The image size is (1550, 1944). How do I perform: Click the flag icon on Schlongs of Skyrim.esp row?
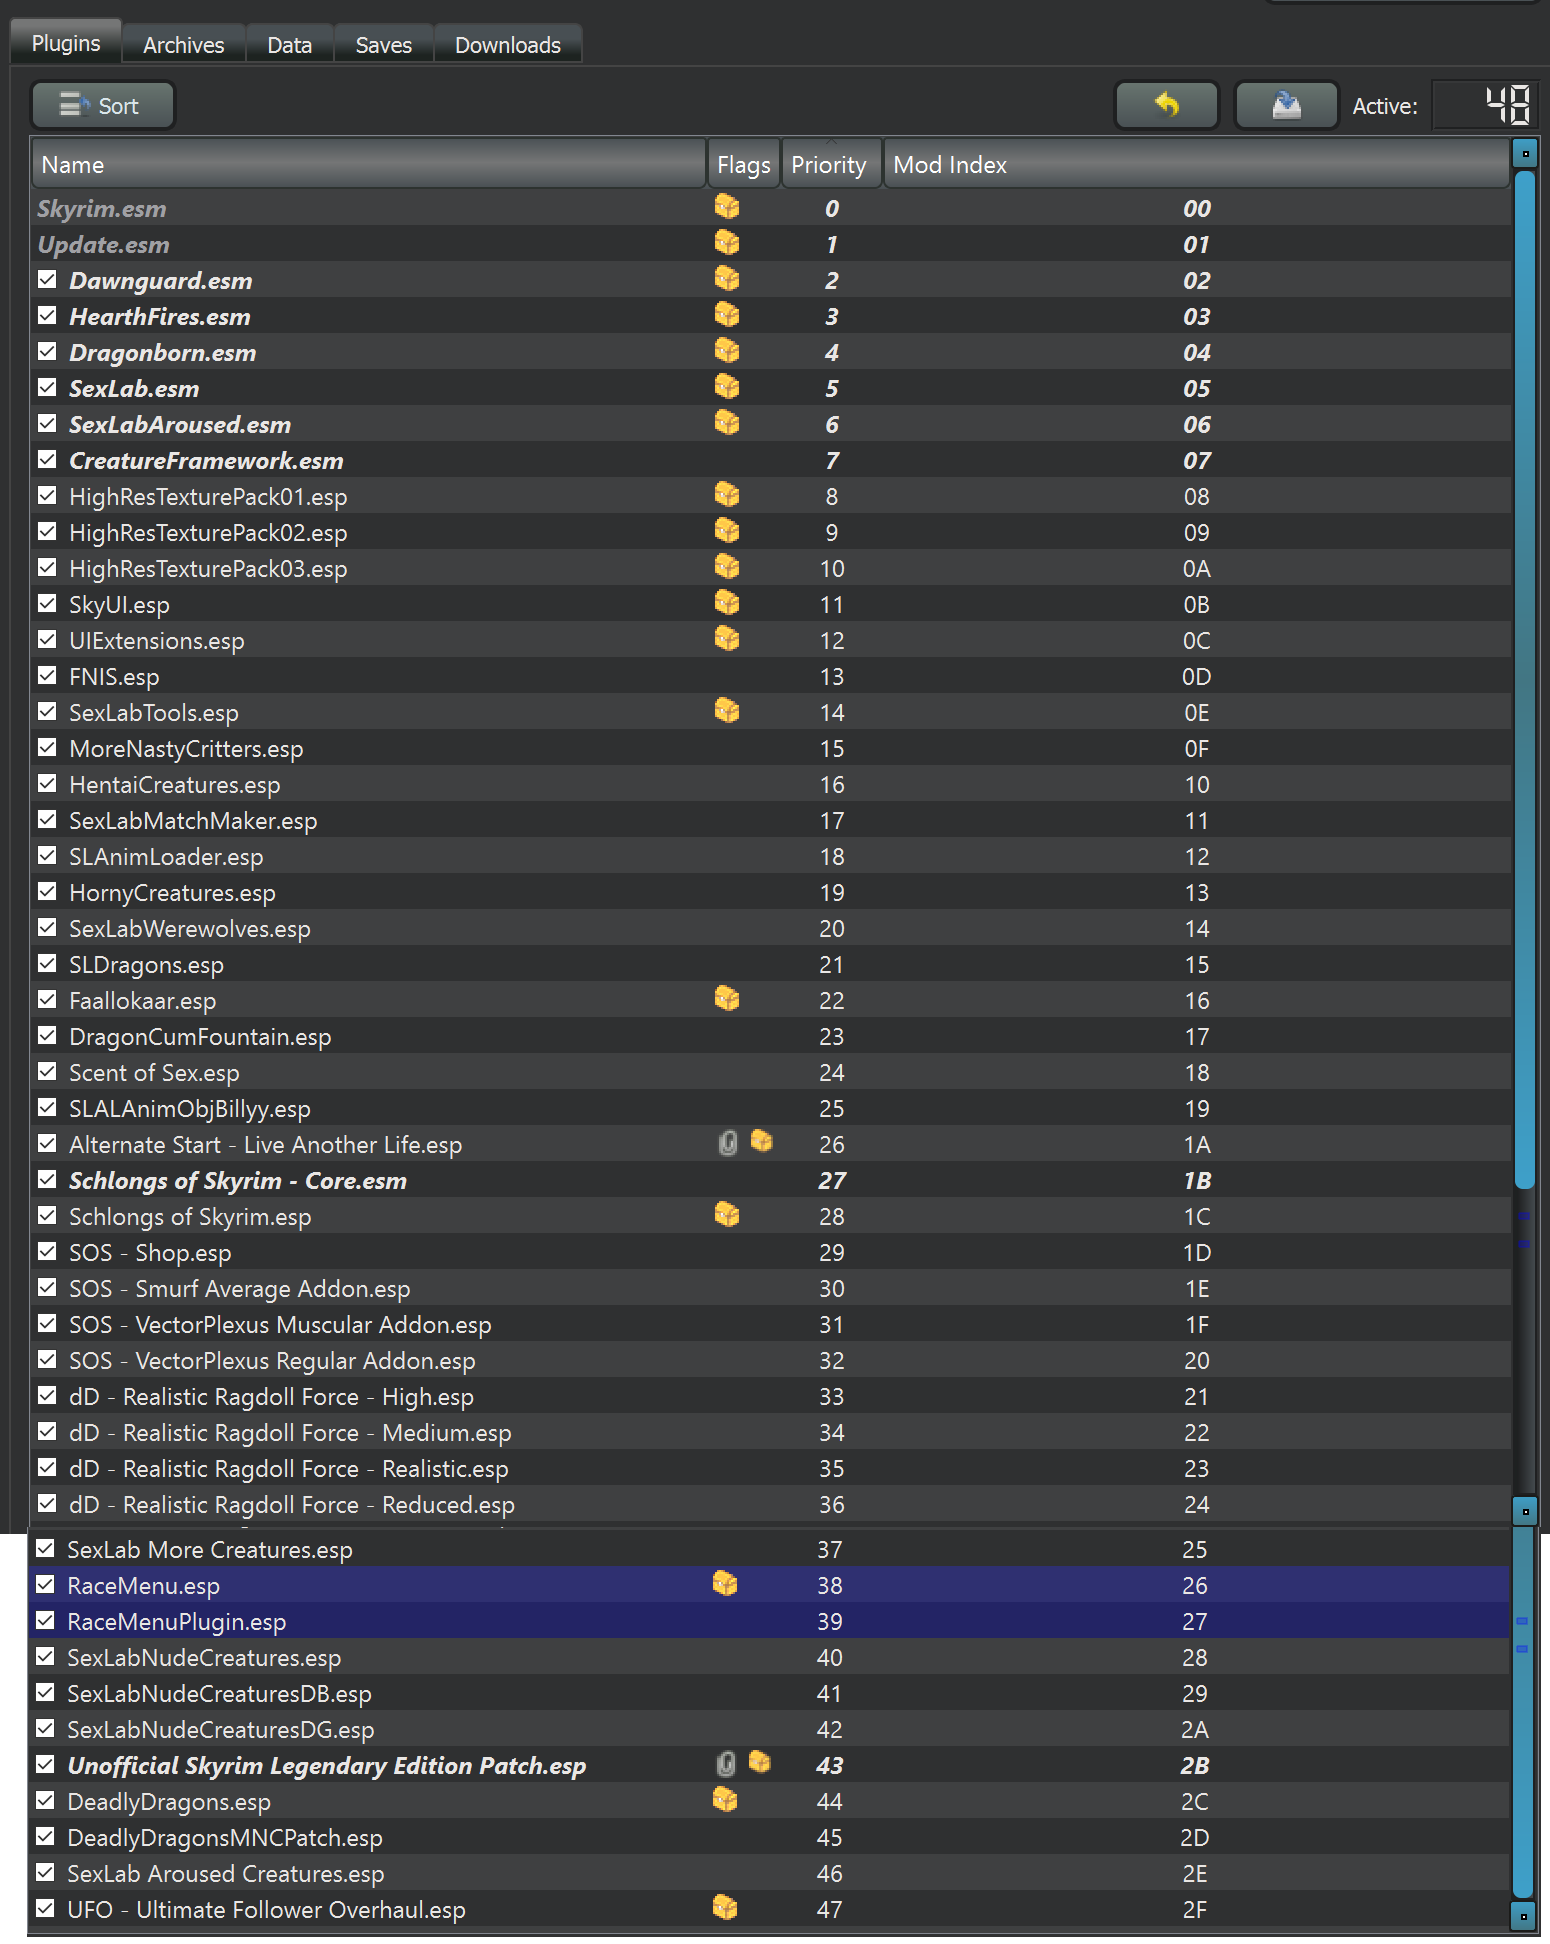tap(727, 1215)
